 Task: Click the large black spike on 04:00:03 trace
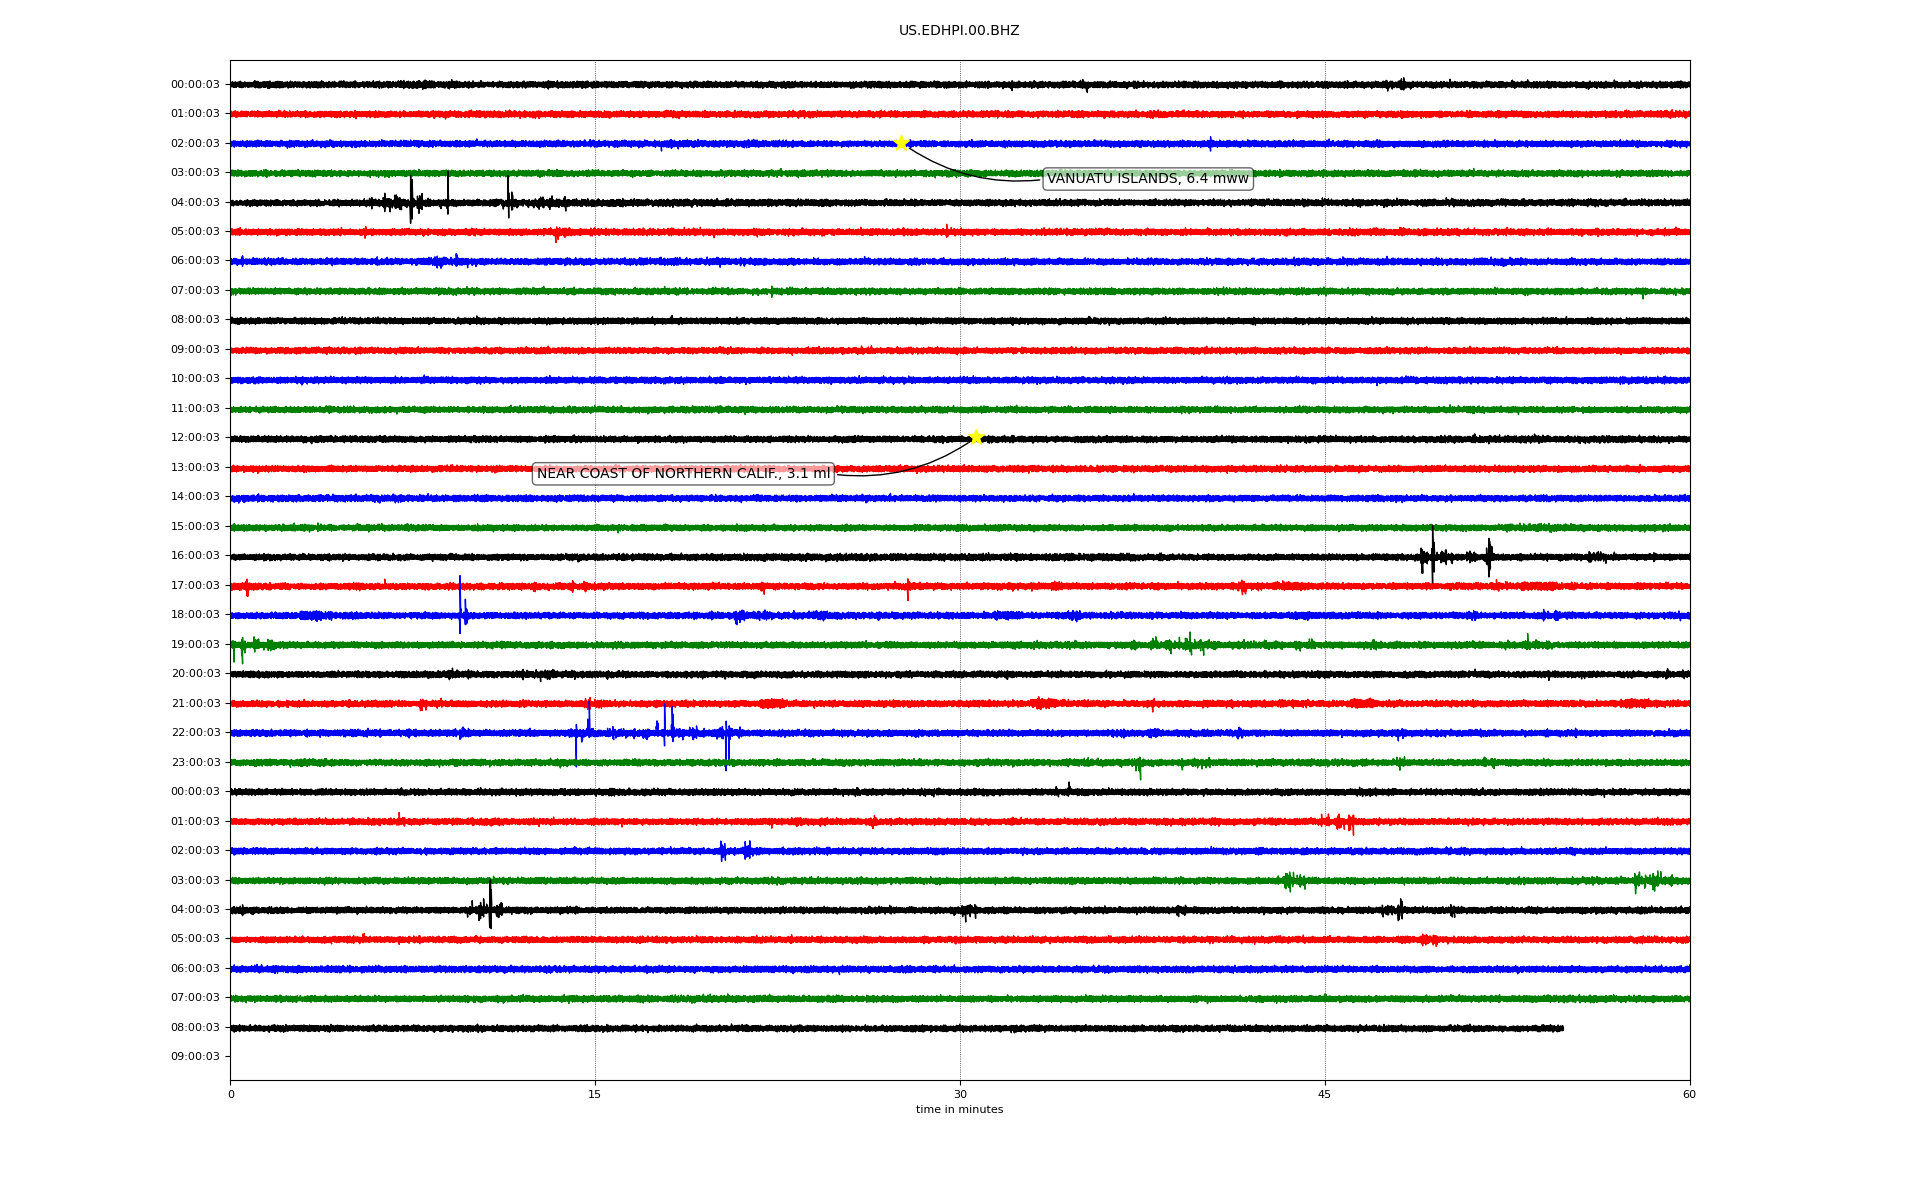(x=411, y=200)
